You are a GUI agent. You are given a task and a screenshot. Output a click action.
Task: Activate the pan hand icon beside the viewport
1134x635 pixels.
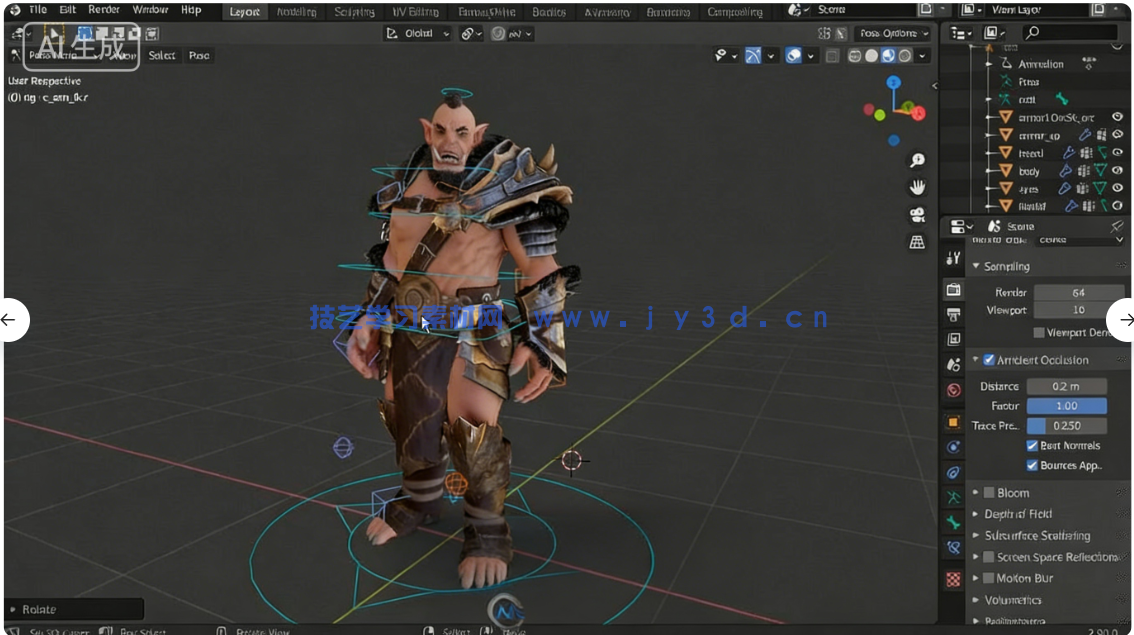(917, 187)
